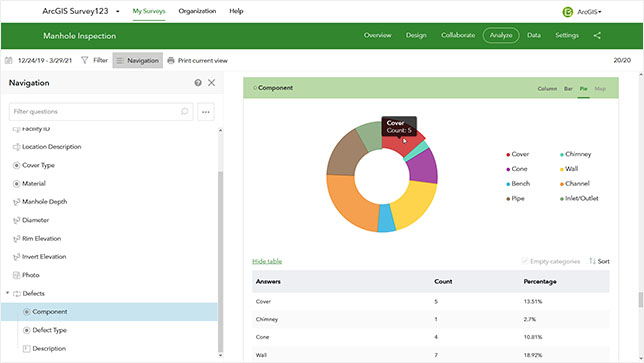This screenshot has width=644, height=363.
Task: Click the Filter funnel icon
Action: coord(85,60)
